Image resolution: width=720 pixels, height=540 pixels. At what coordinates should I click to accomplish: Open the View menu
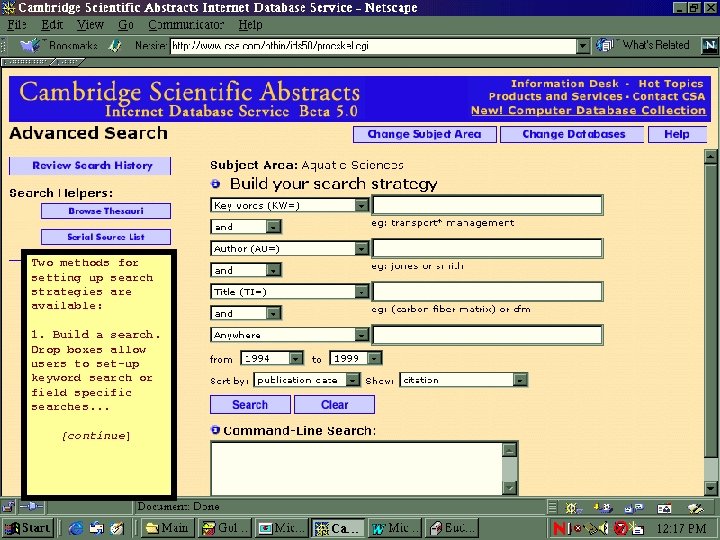(x=90, y=24)
